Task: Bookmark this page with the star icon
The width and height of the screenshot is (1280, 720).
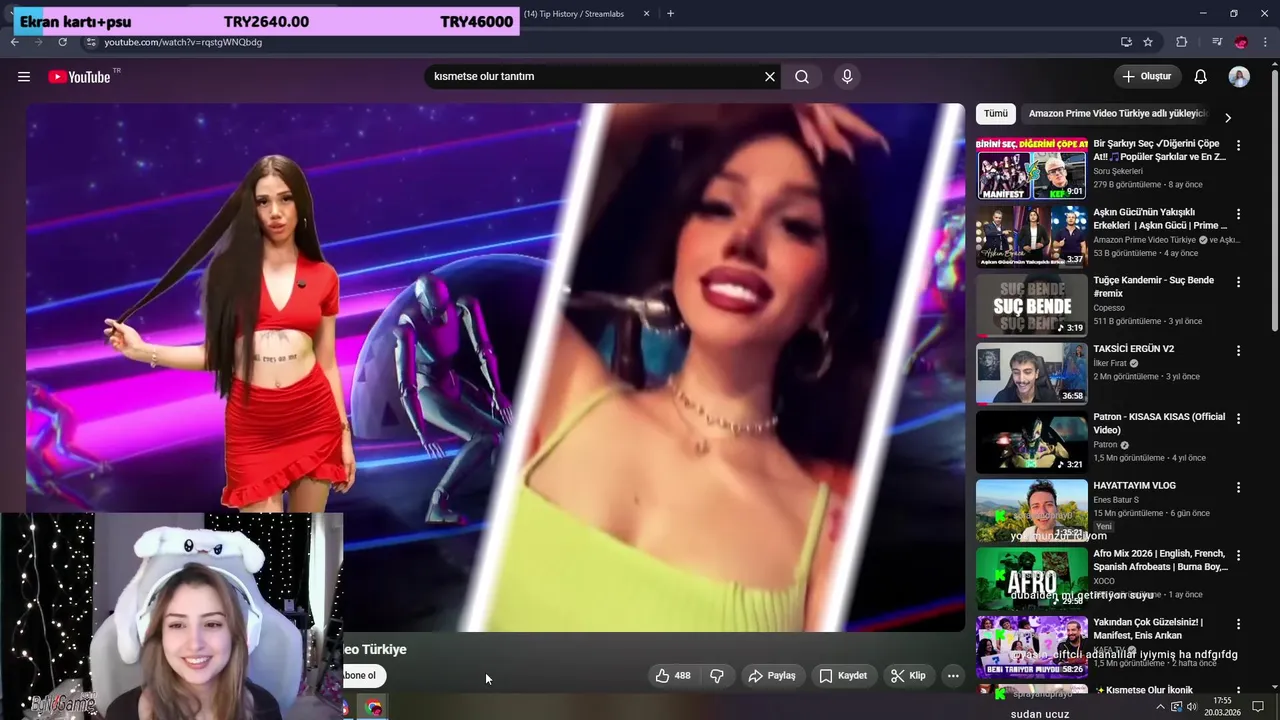Action: point(1148,42)
